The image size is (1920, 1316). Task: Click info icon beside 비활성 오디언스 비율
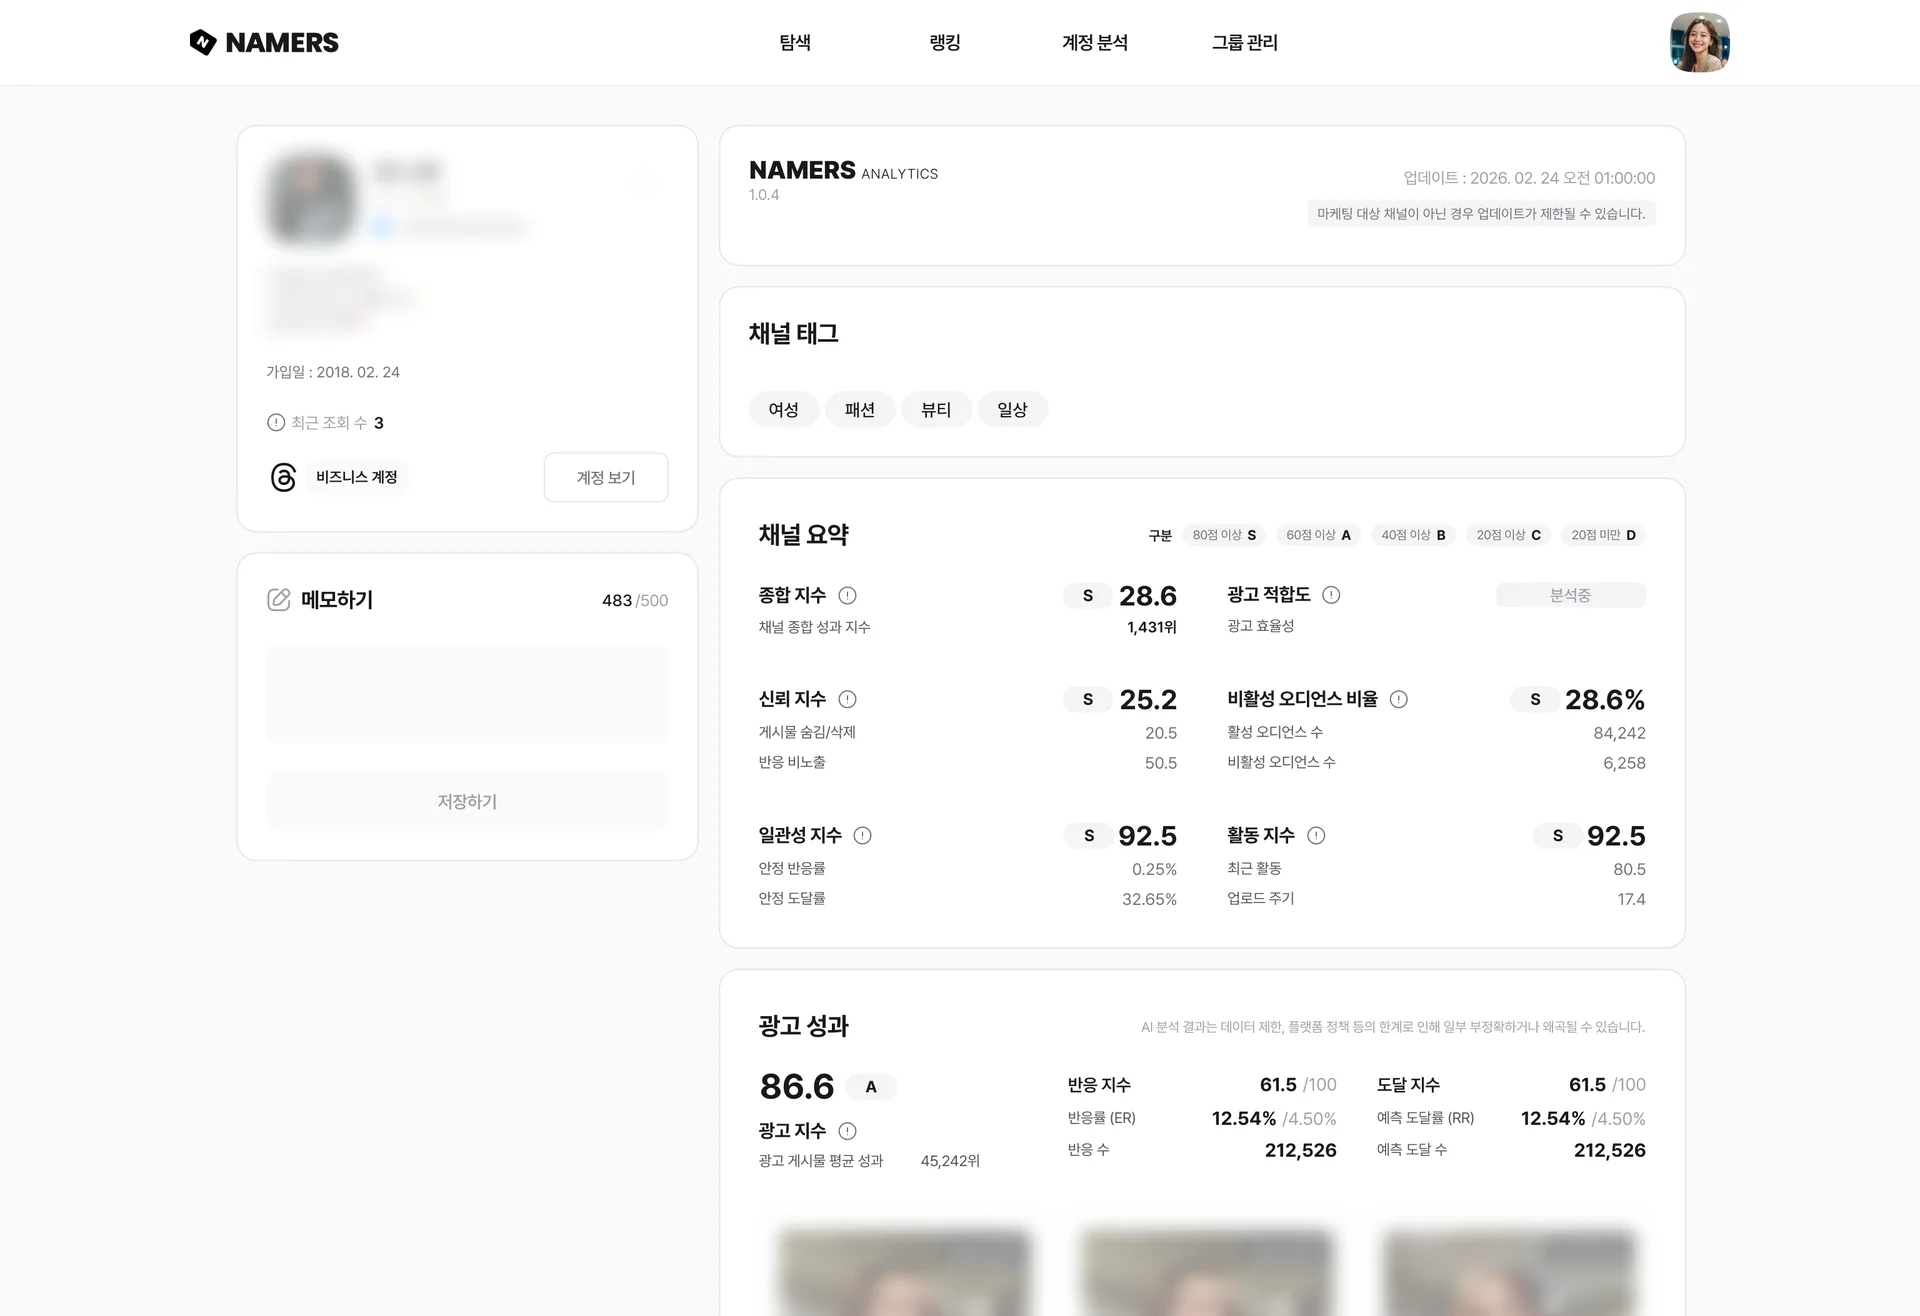point(1399,699)
